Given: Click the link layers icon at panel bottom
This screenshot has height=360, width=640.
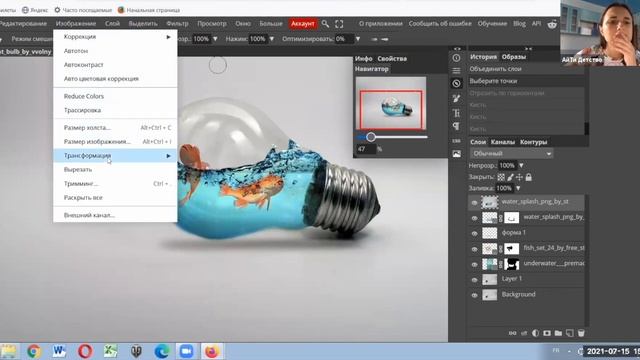Looking at the screenshot, I should click(x=512, y=333).
